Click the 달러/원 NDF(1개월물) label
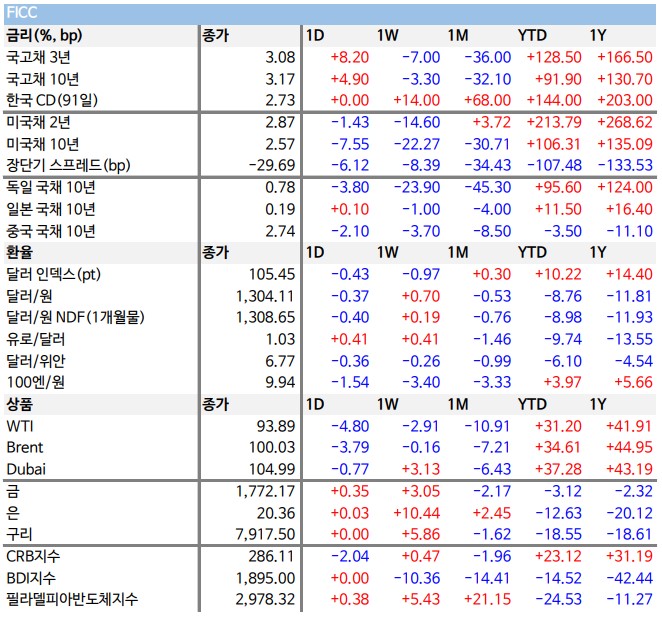Image resolution: width=662 pixels, height=618 pixels. click(x=75, y=317)
